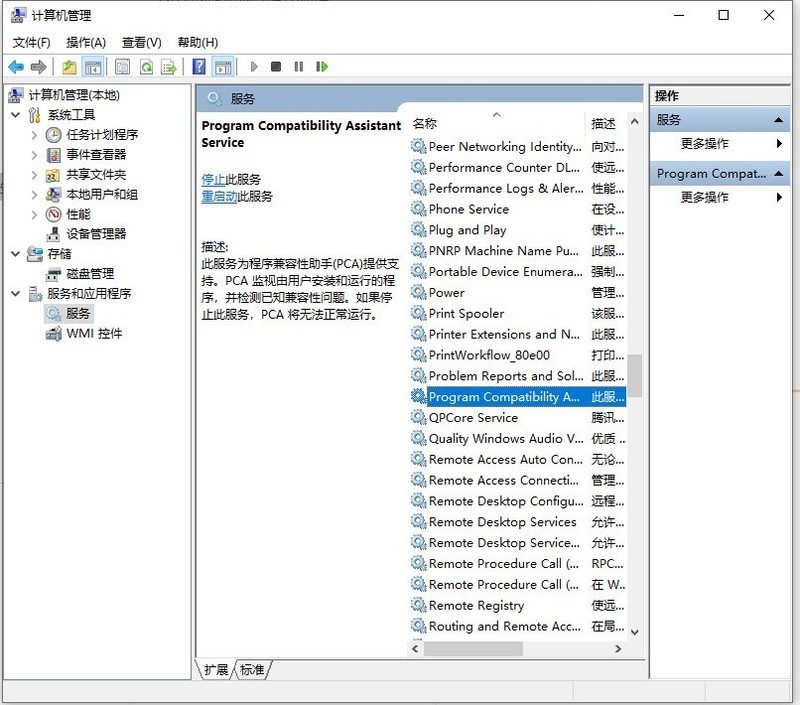800x705 pixels.
Task: Collapse the 服务 section in the Actions pane
Action: pyautogui.click(x=778, y=118)
